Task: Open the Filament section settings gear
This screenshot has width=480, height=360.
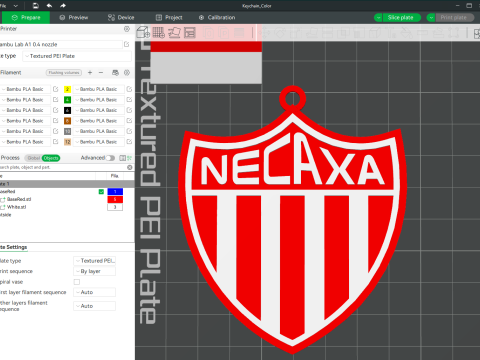Action: click(127, 72)
